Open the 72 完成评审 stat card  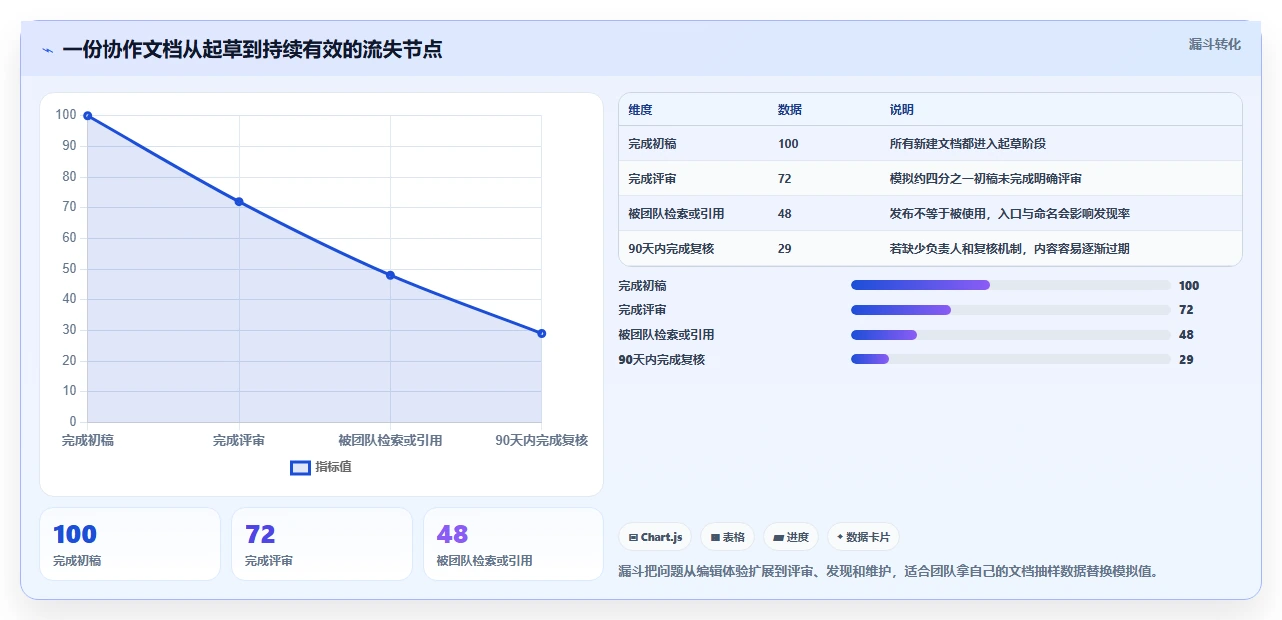[322, 544]
